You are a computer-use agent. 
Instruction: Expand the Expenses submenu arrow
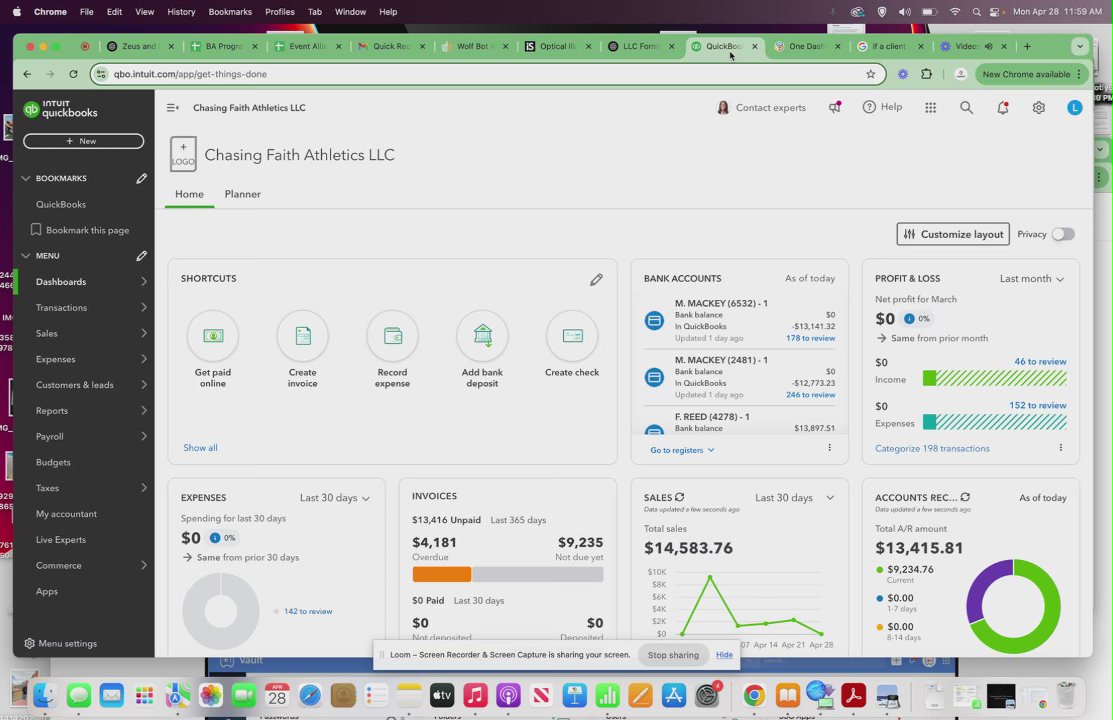coord(144,359)
